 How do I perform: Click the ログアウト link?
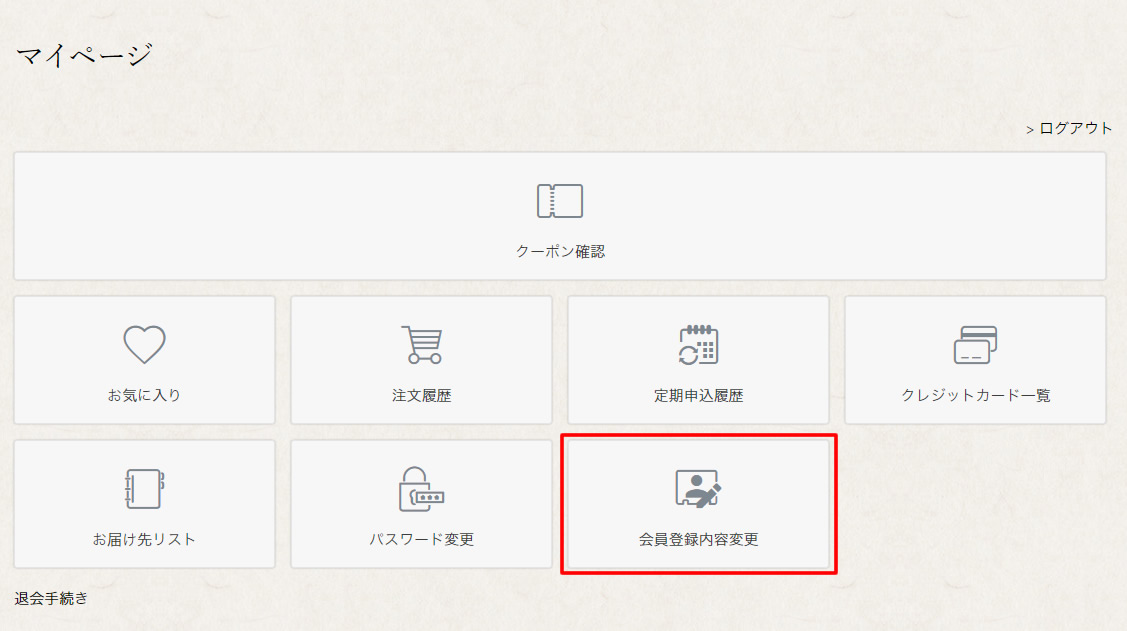click(1075, 128)
